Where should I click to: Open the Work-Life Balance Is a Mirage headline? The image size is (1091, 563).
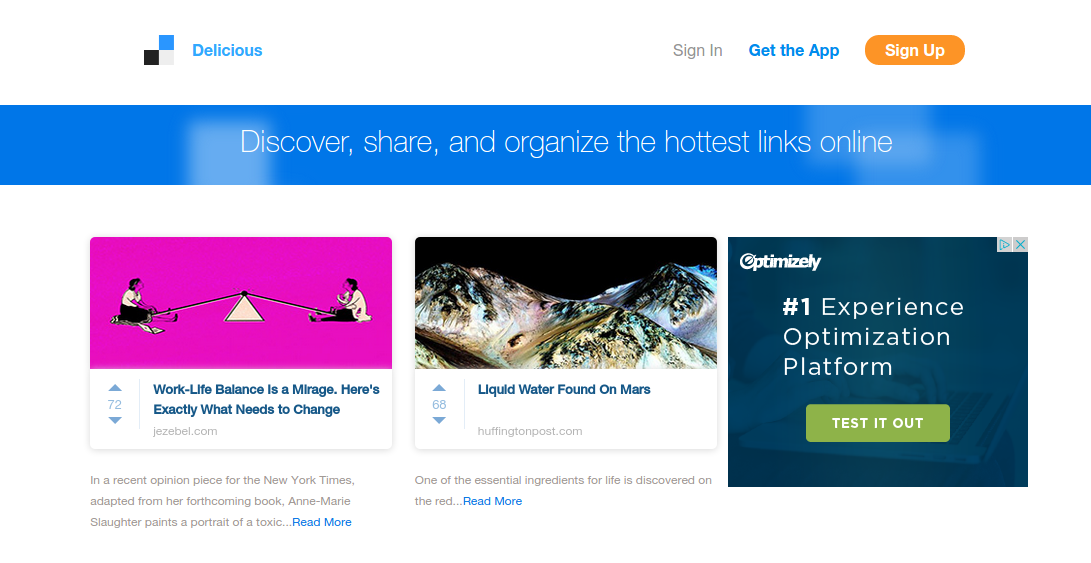point(266,399)
